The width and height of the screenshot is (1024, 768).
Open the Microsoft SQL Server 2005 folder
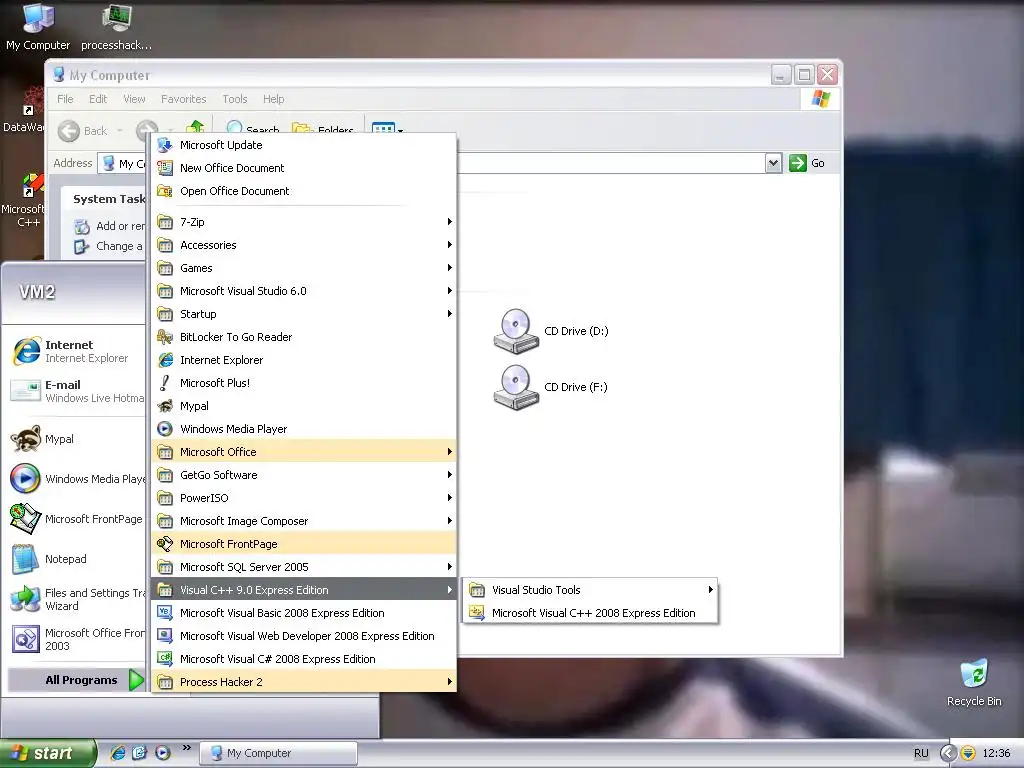(x=304, y=567)
